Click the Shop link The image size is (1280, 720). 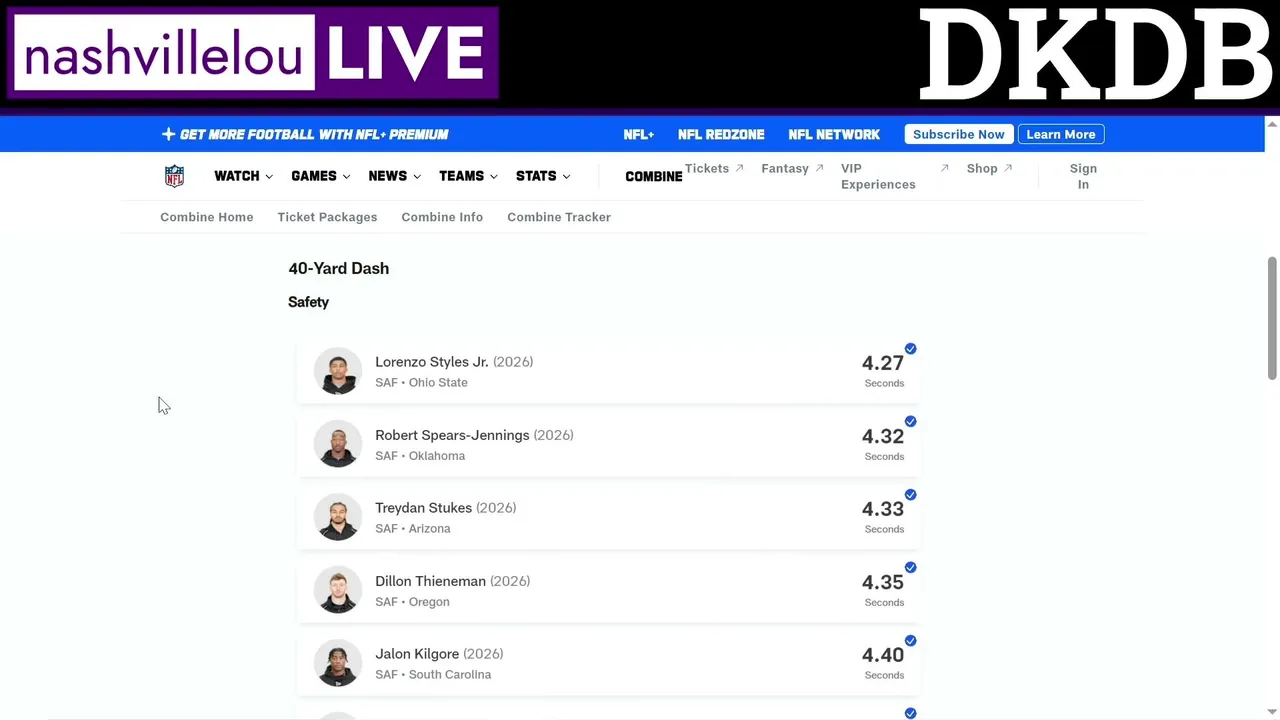pos(982,168)
